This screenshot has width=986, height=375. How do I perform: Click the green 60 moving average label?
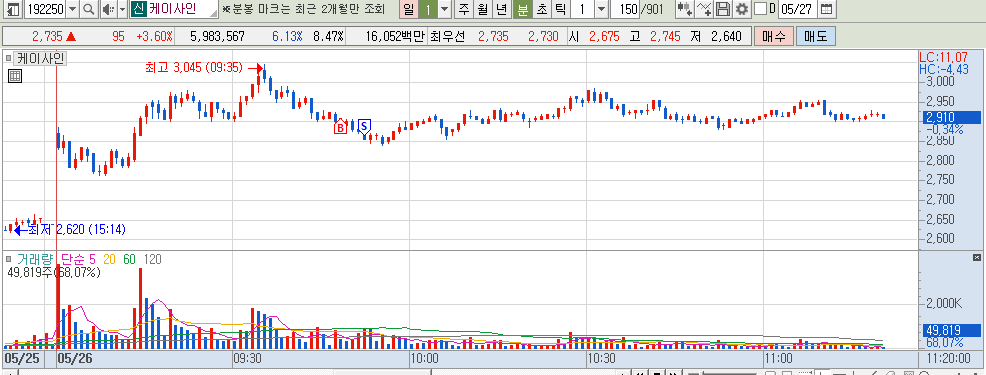(x=130, y=259)
